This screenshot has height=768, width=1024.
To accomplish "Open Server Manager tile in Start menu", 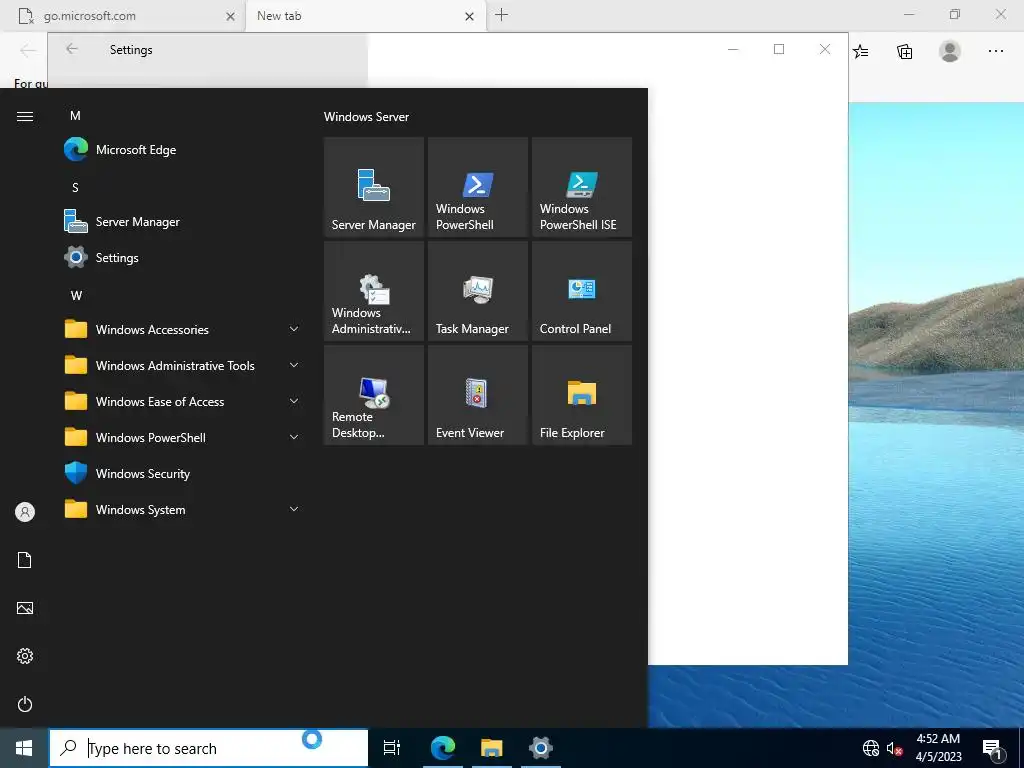I will tap(374, 187).
